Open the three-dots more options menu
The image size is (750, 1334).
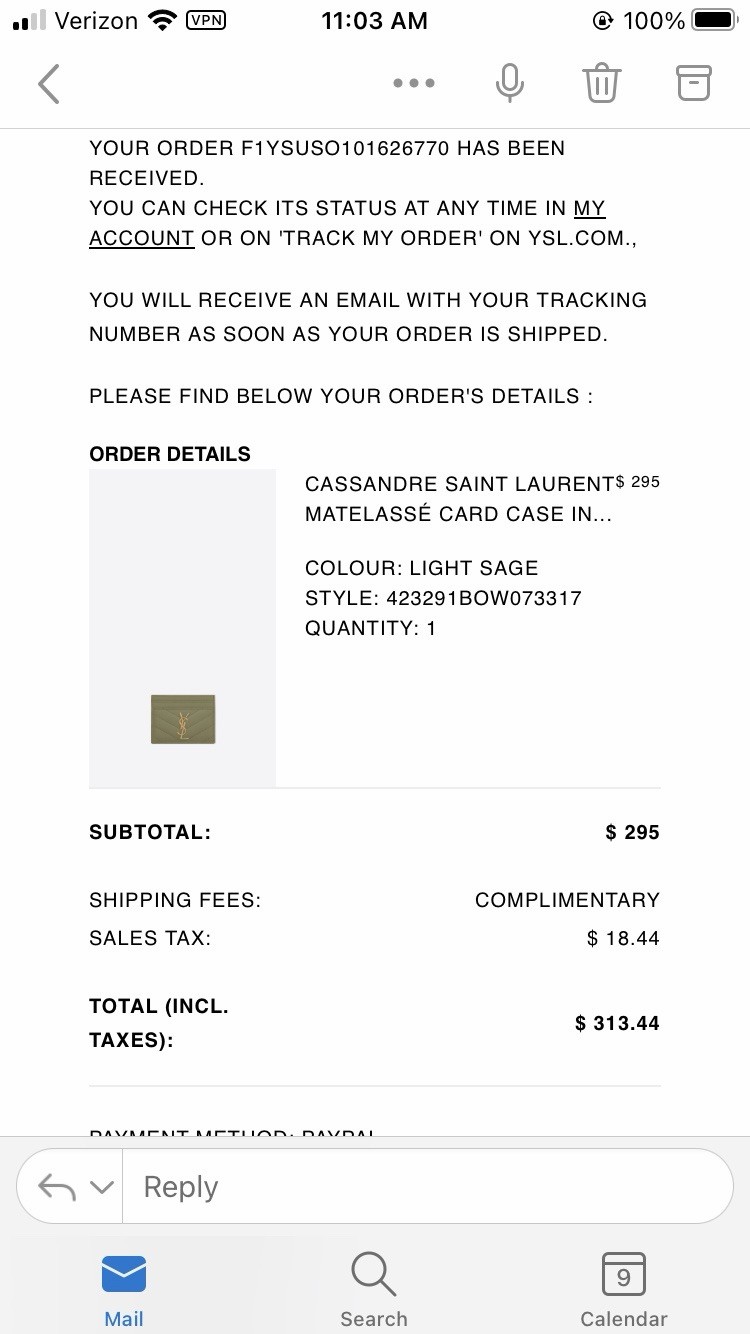pyautogui.click(x=414, y=84)
